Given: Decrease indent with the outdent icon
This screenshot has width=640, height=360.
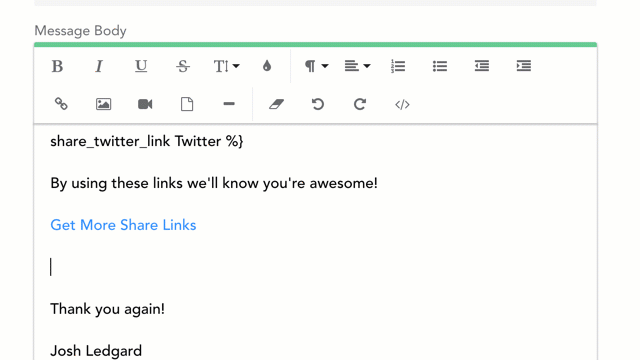Looking at the screenshot, I should click(482, 66).
